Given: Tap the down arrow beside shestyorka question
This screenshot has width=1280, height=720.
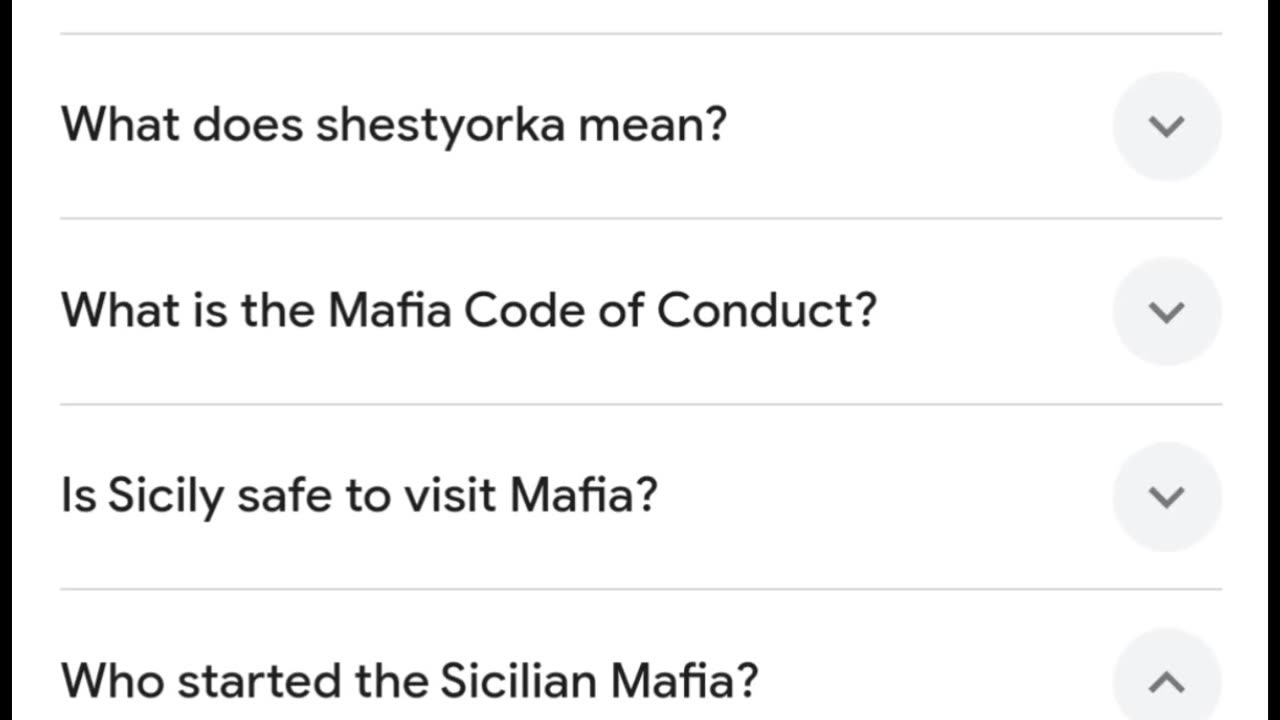Looking at the screenshot, I should (1167, 126).
